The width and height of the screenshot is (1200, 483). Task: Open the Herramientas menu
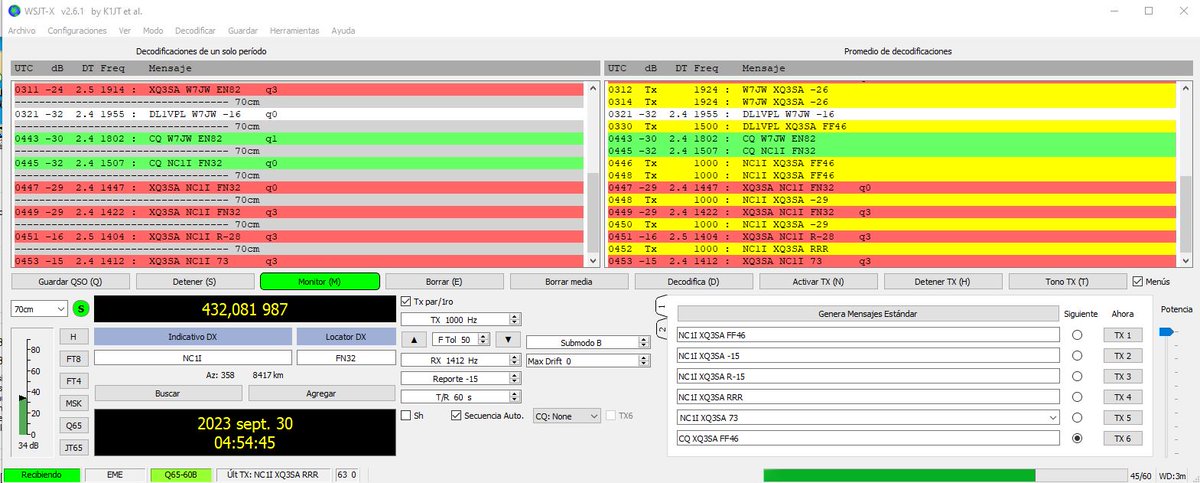coord(295,31)
